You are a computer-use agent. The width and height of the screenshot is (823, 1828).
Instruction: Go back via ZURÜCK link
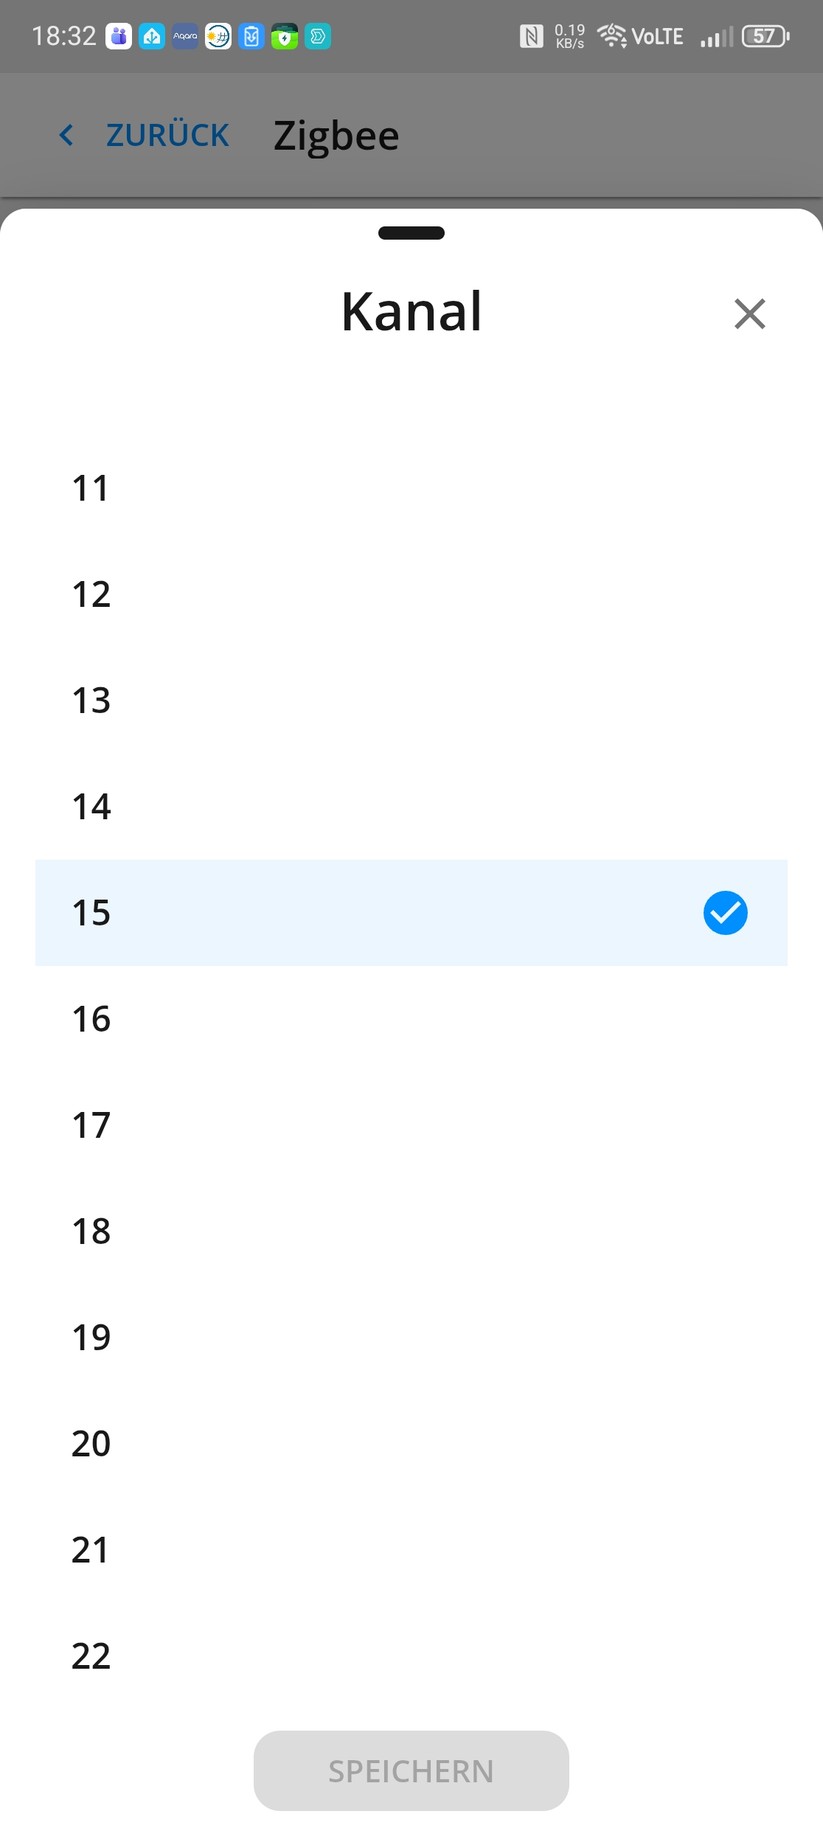point(167,136)
